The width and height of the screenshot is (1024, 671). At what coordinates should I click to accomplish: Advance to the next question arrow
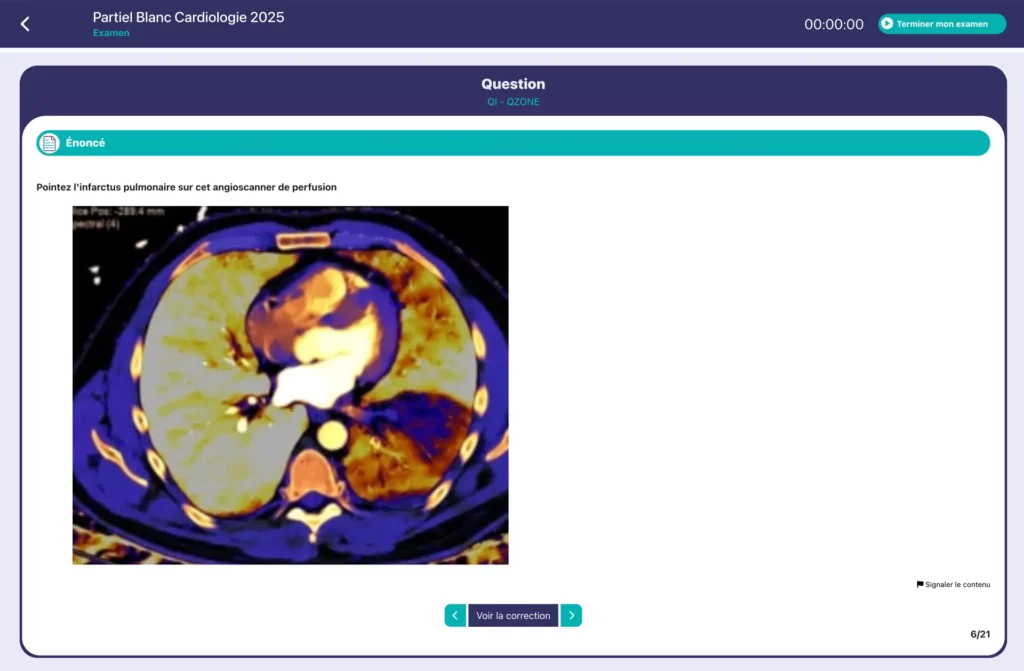571,615
